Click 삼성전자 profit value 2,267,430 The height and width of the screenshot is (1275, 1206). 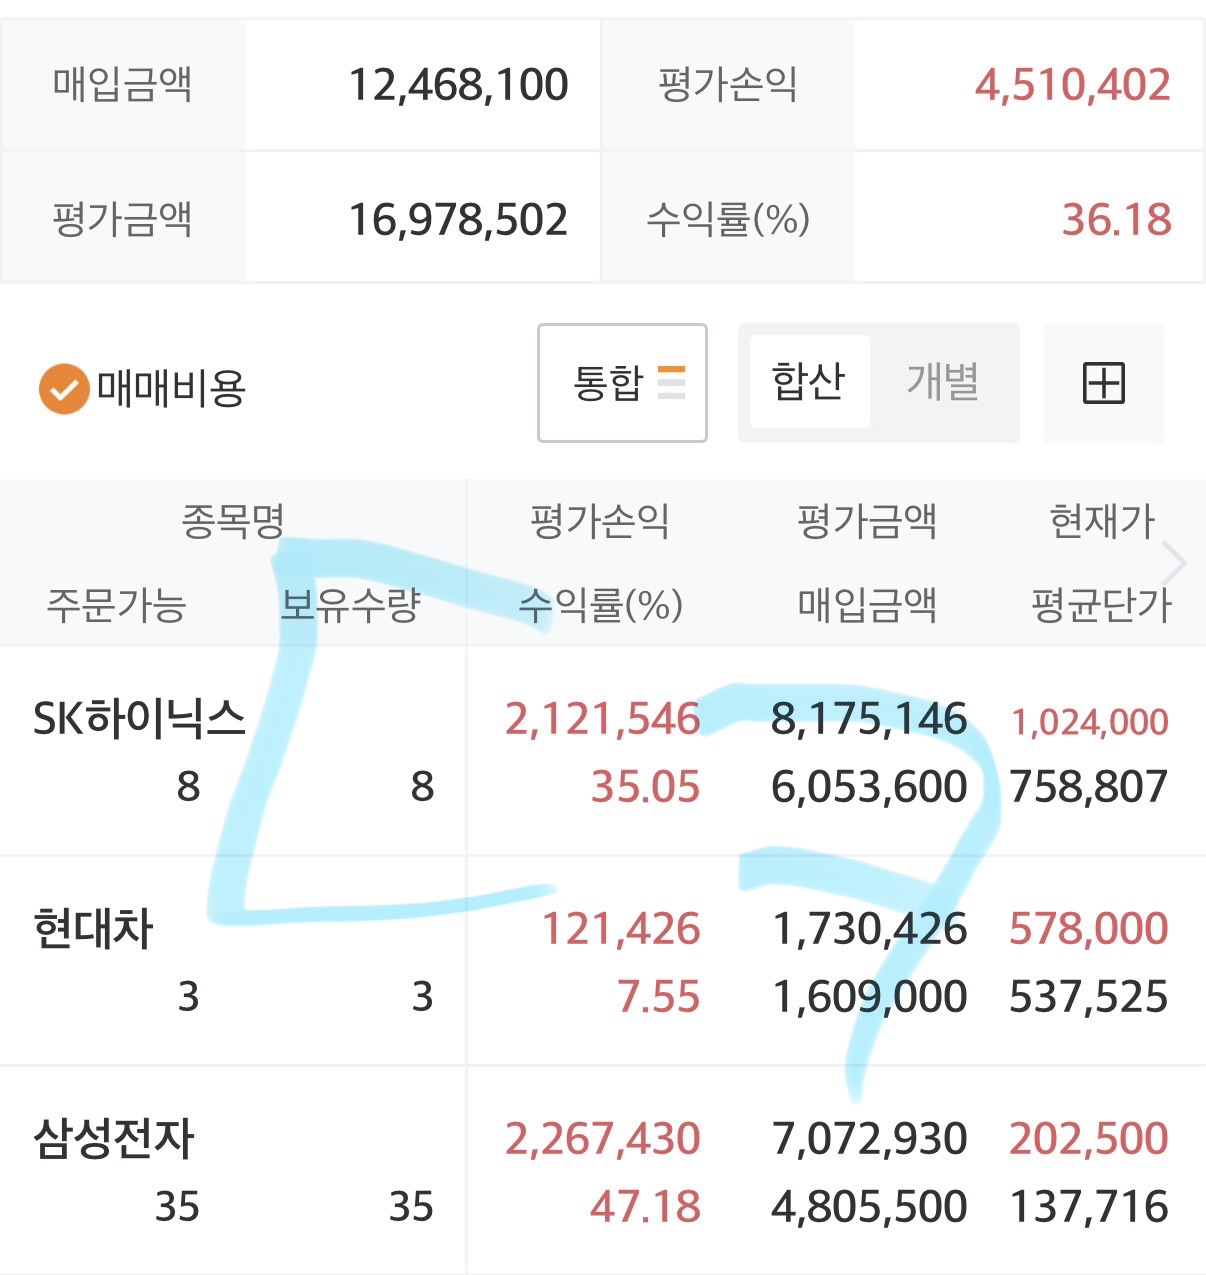pyautogui.click(x=602, y=1139)
